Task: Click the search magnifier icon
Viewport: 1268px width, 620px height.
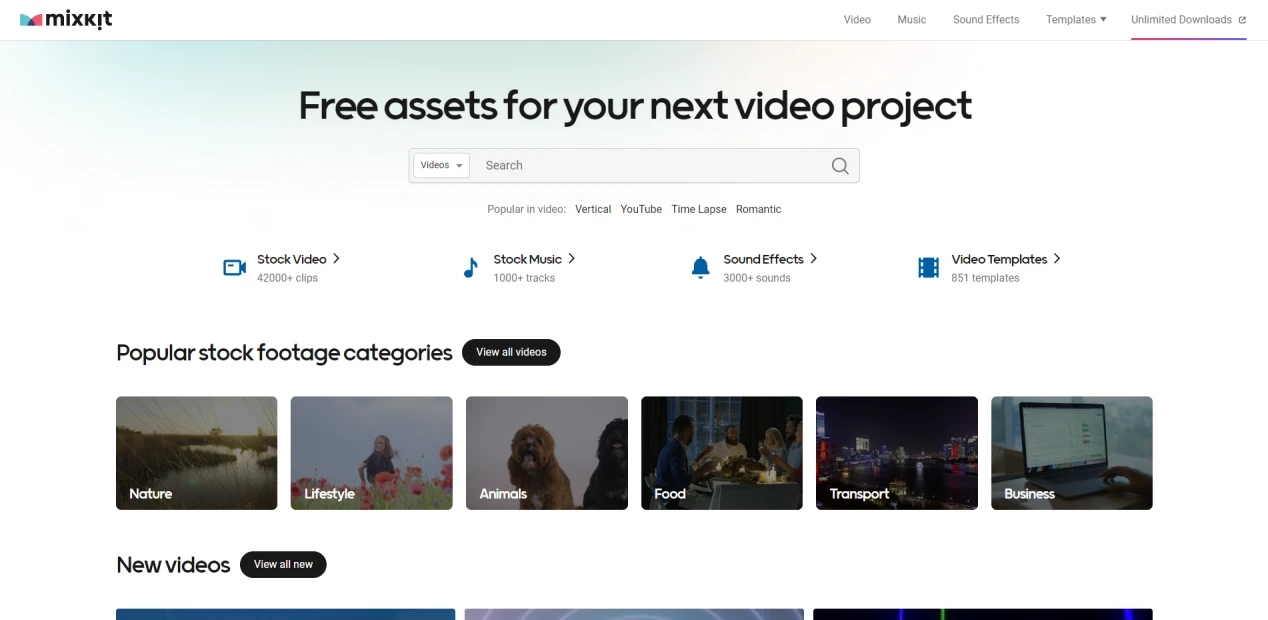Action: click(x=840, y=166)
